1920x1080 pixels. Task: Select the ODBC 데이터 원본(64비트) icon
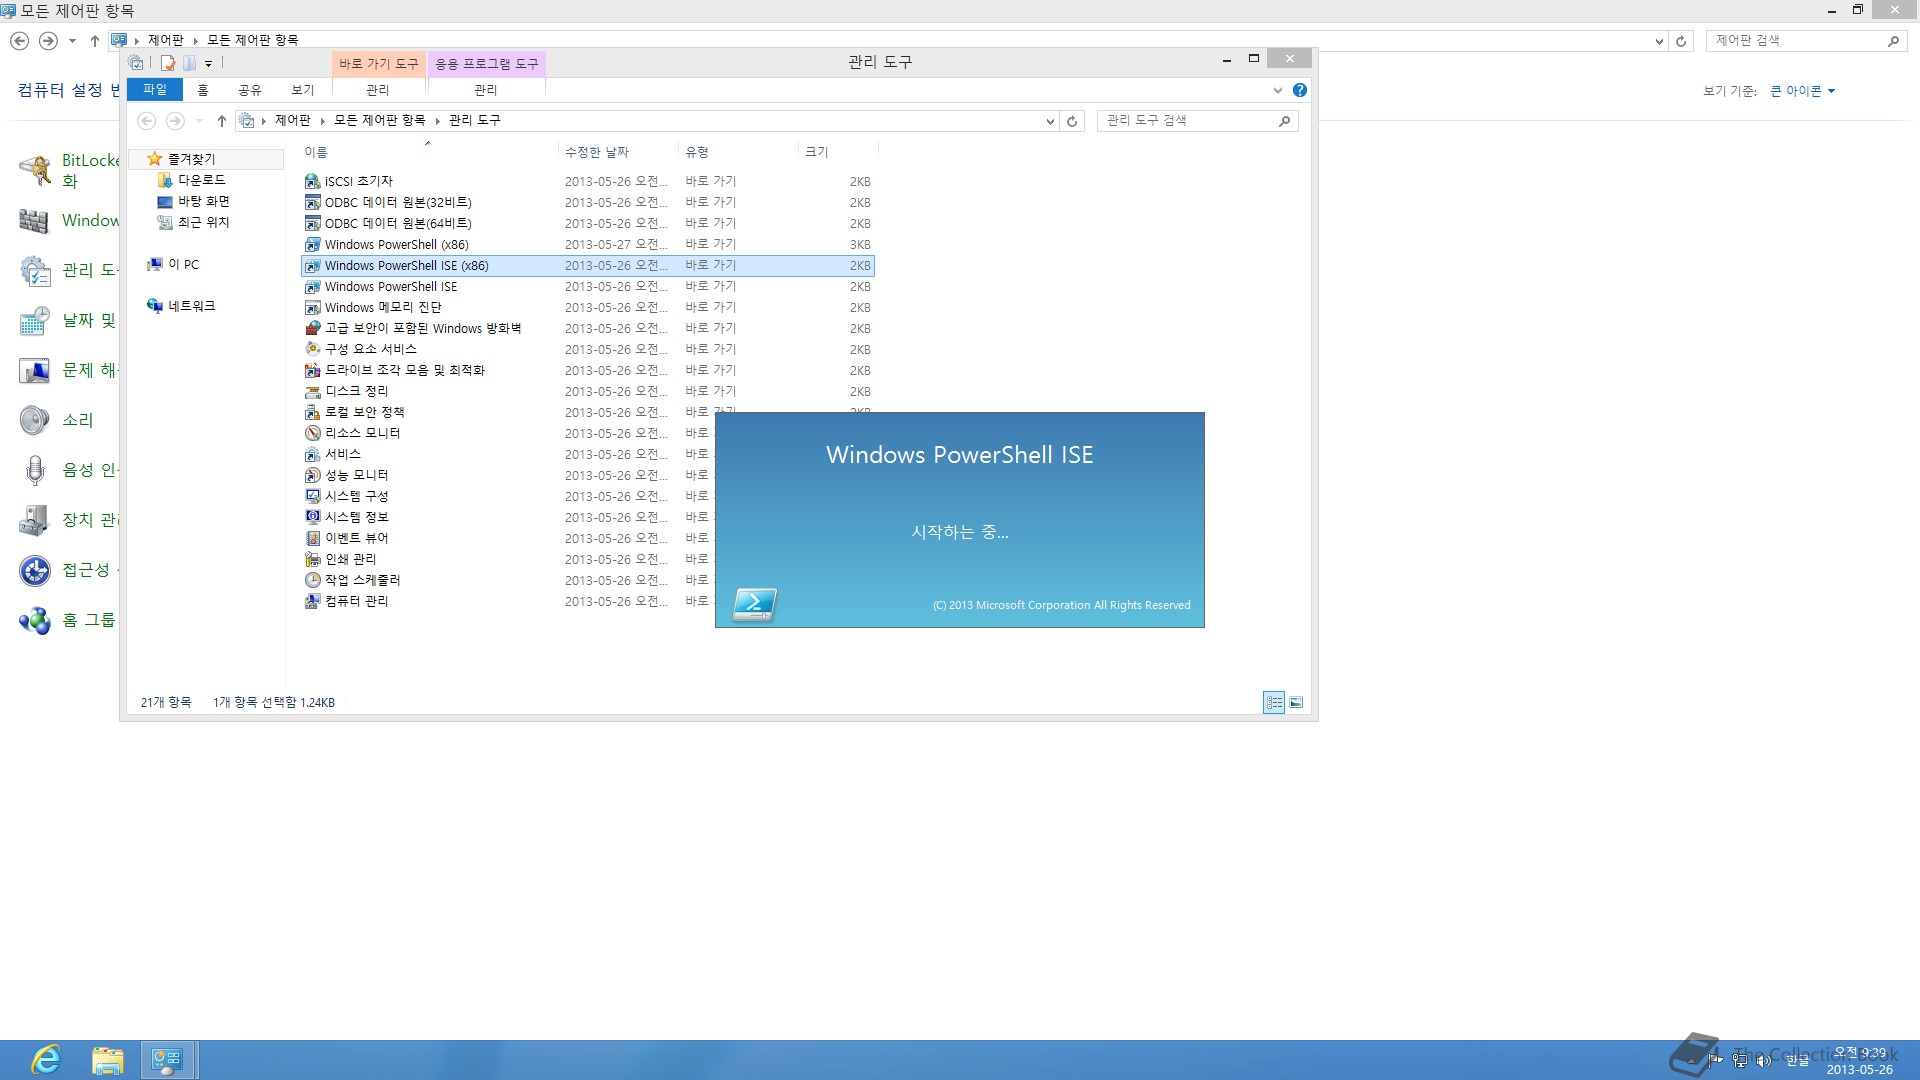click(x=313, y=224)
